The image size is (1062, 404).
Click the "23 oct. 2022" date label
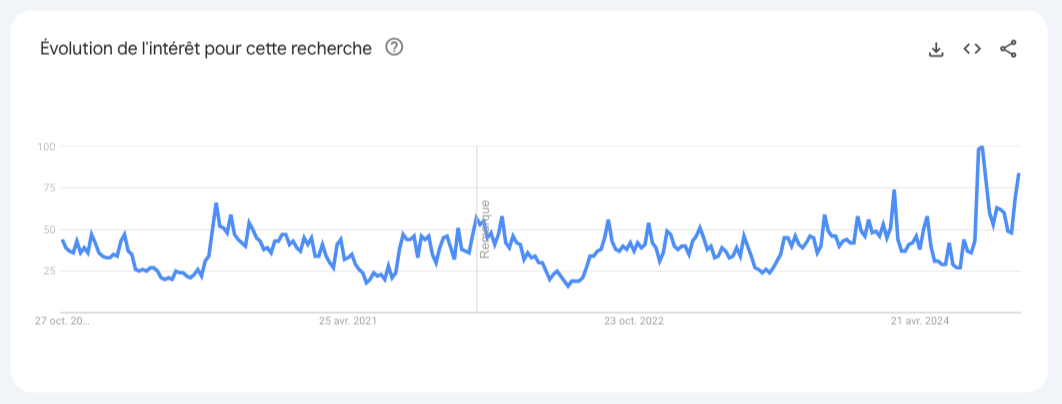[634, 321]
